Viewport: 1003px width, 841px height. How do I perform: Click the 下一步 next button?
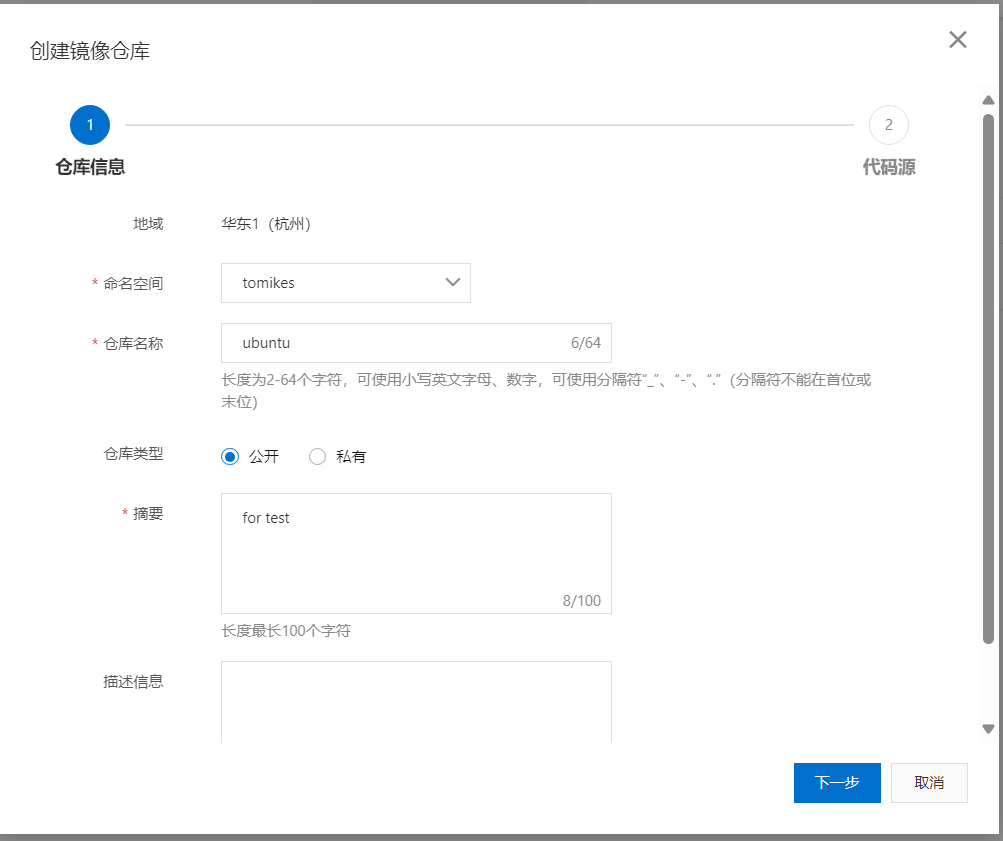pyautogui.click(x=837, y=783)
